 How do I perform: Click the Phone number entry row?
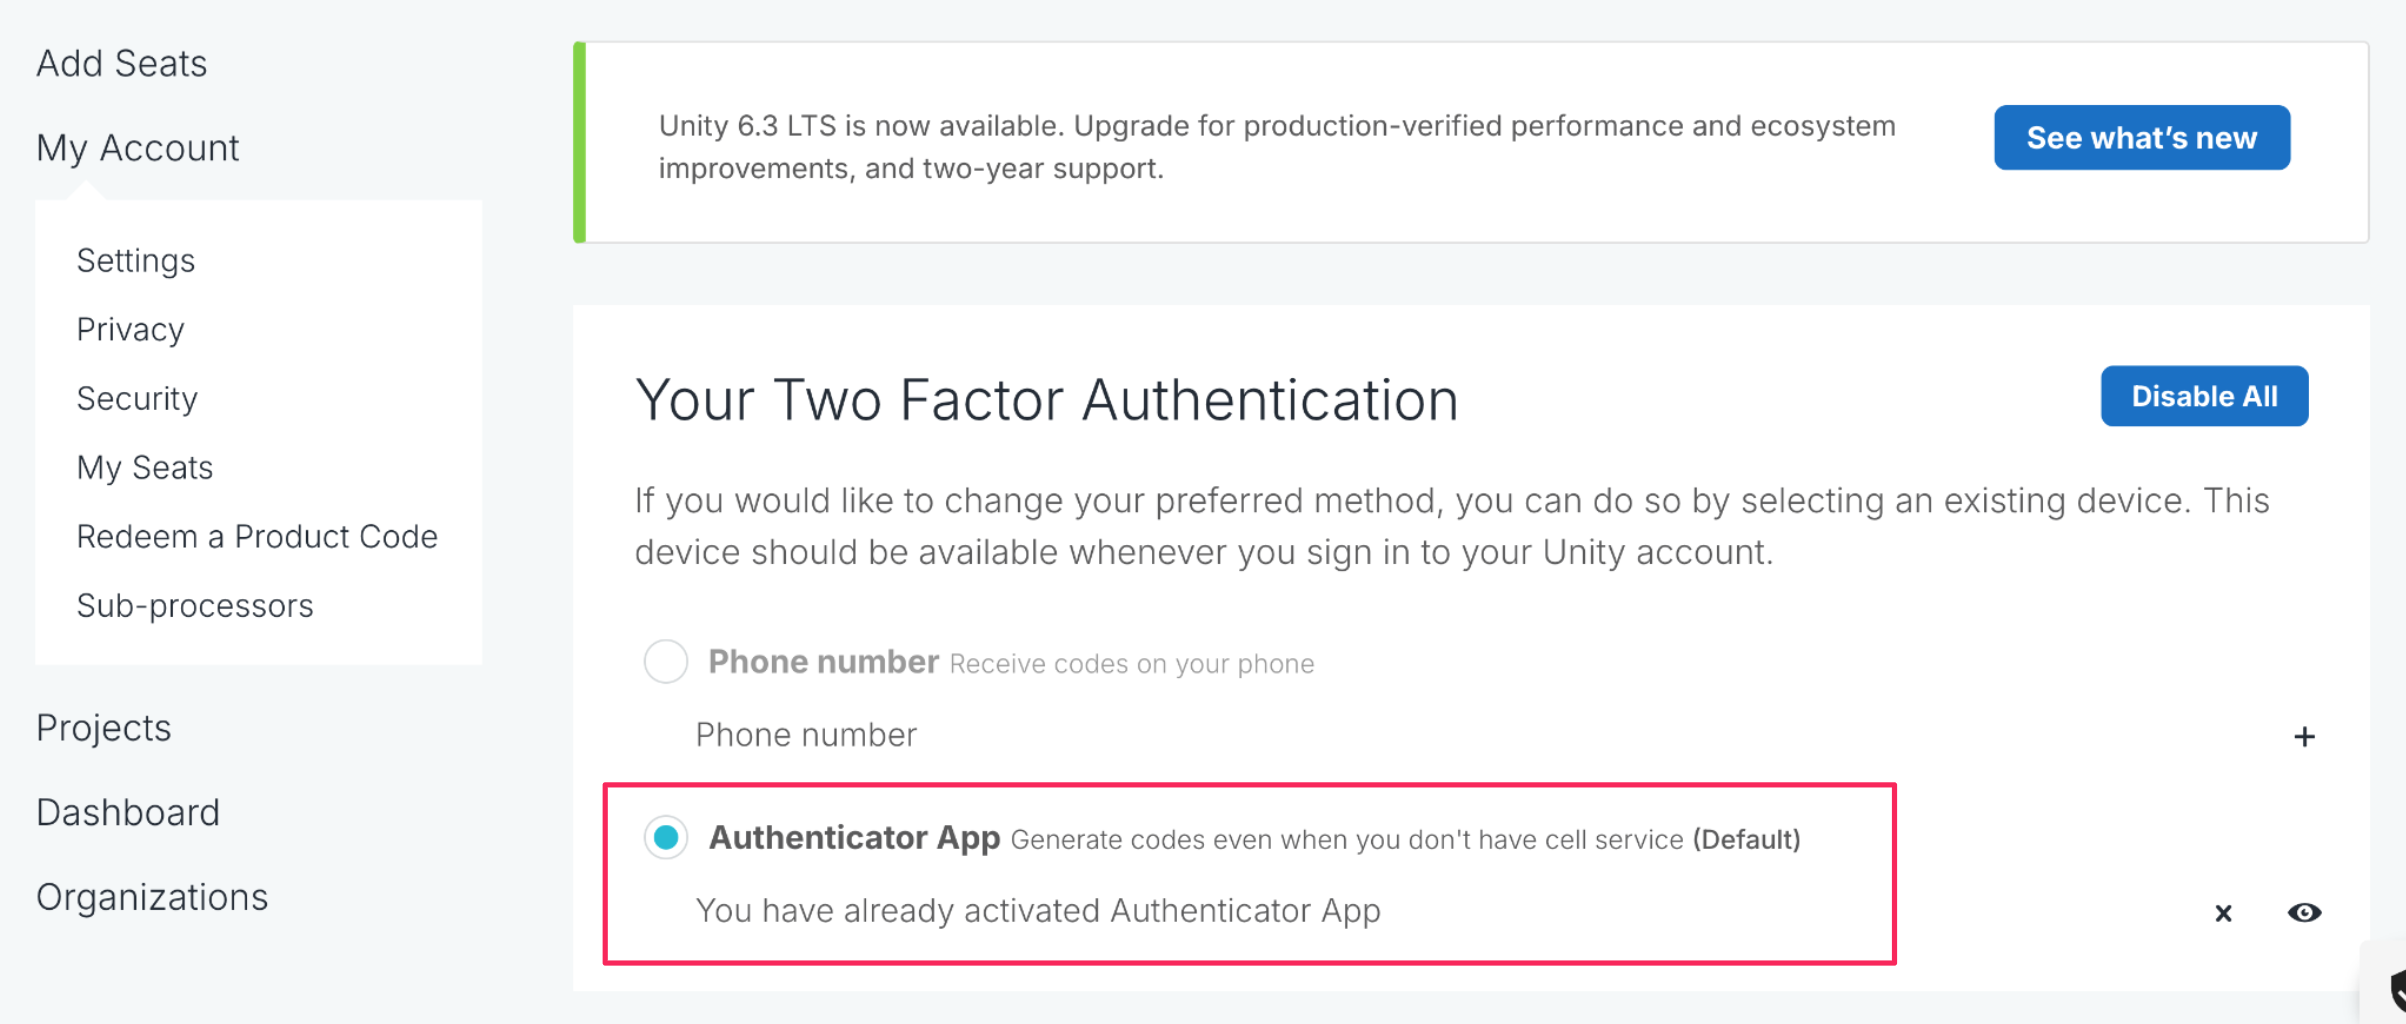(x=806, y=735)
